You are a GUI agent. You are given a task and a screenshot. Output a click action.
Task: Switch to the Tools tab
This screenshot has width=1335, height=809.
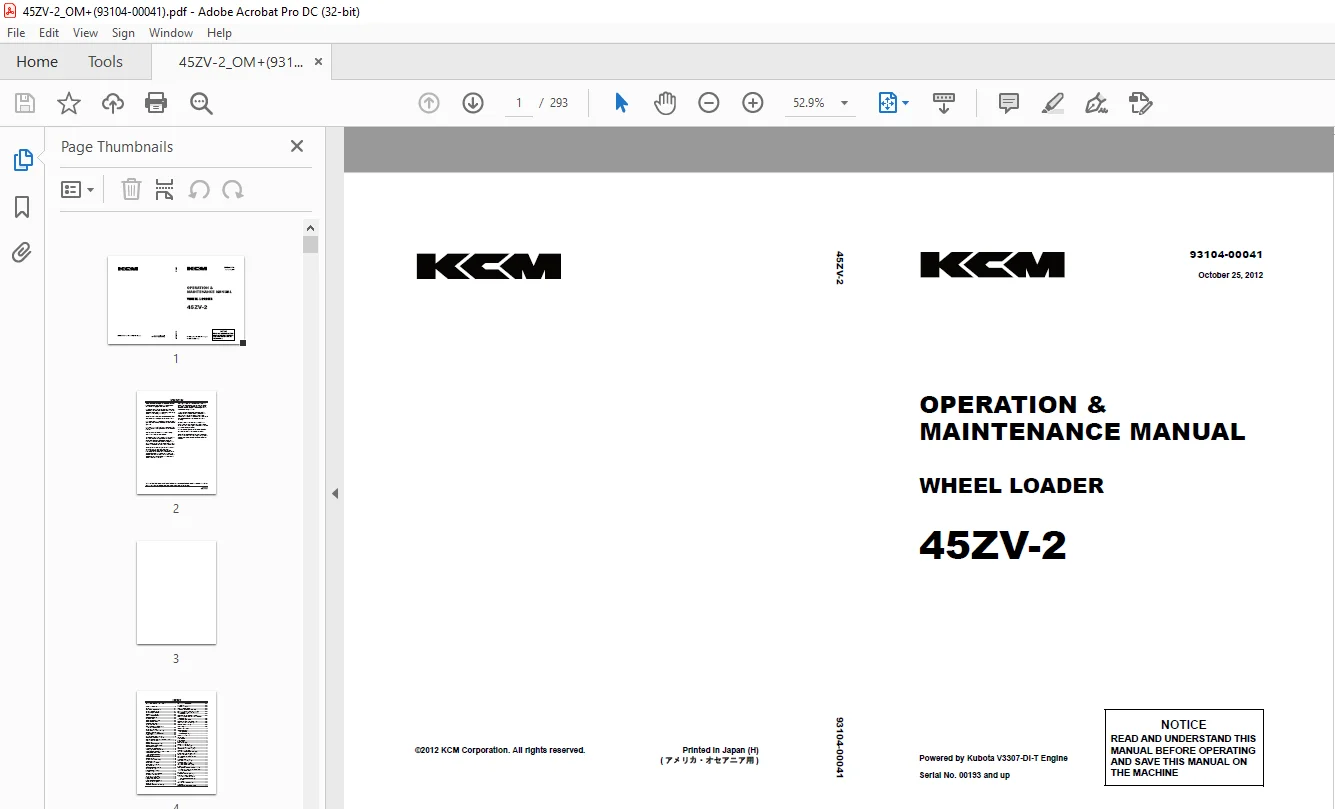point(105,62)
